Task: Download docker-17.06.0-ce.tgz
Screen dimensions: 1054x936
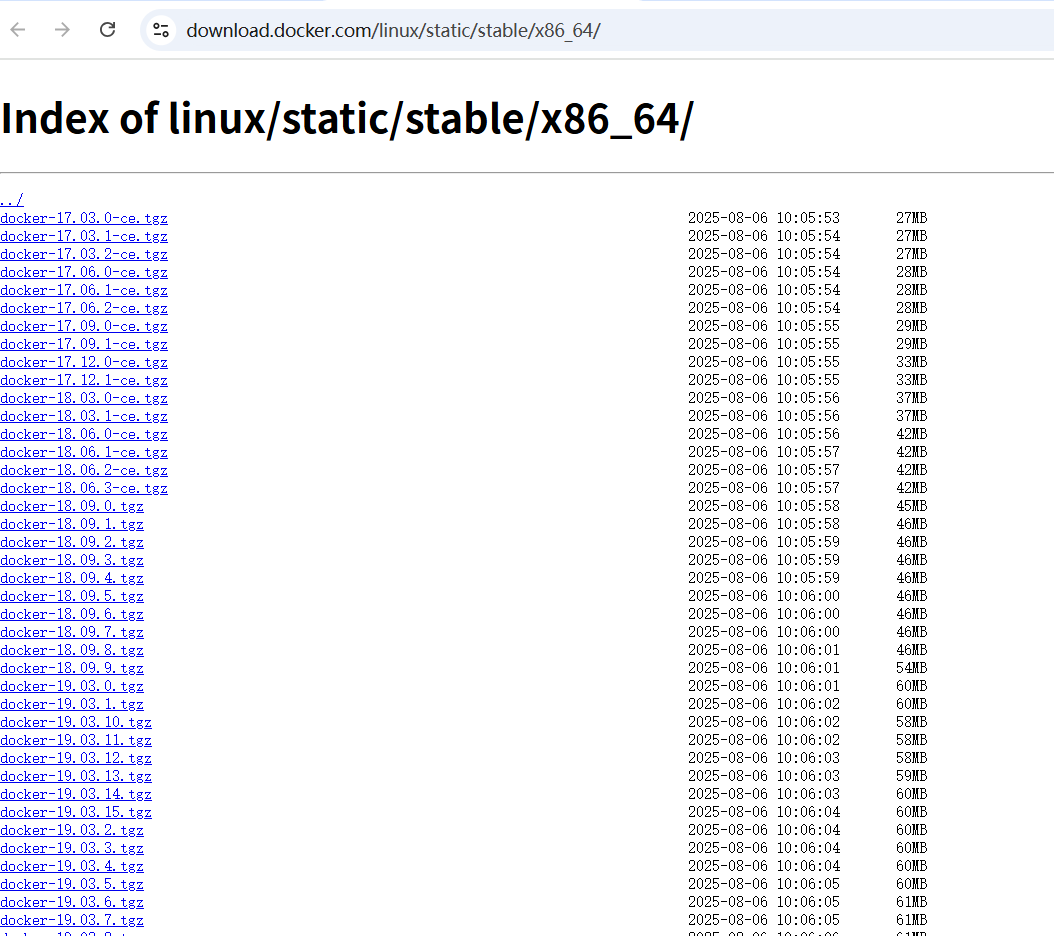Action: pos(84,272)
